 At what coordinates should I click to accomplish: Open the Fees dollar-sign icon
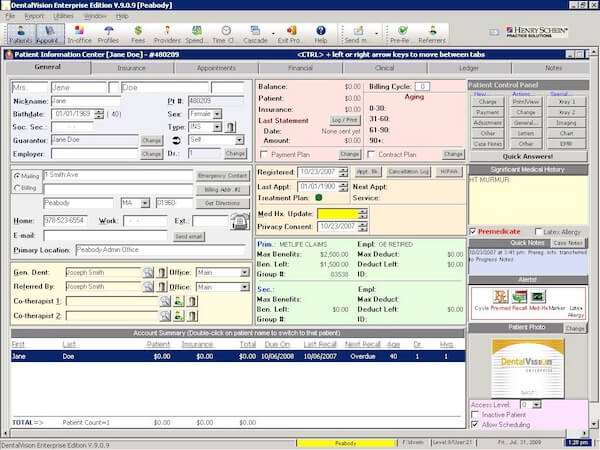pyautogui.click(x=138, y=34)
